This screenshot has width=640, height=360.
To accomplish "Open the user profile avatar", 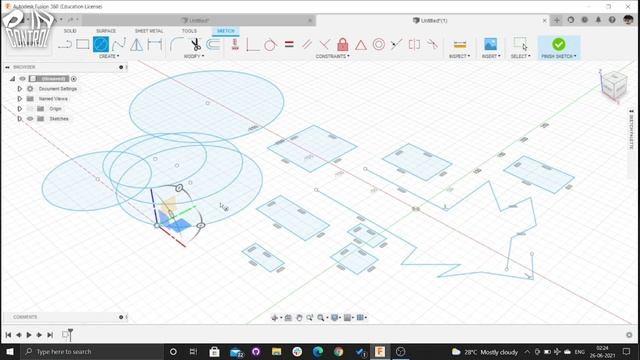I will 628,20.
